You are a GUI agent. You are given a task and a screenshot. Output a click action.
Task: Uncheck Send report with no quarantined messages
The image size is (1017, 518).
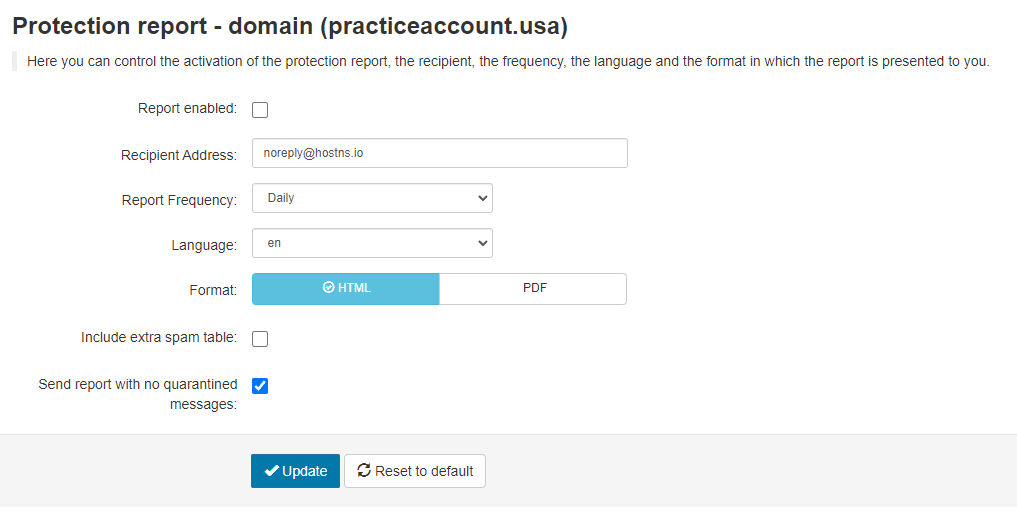260,386
